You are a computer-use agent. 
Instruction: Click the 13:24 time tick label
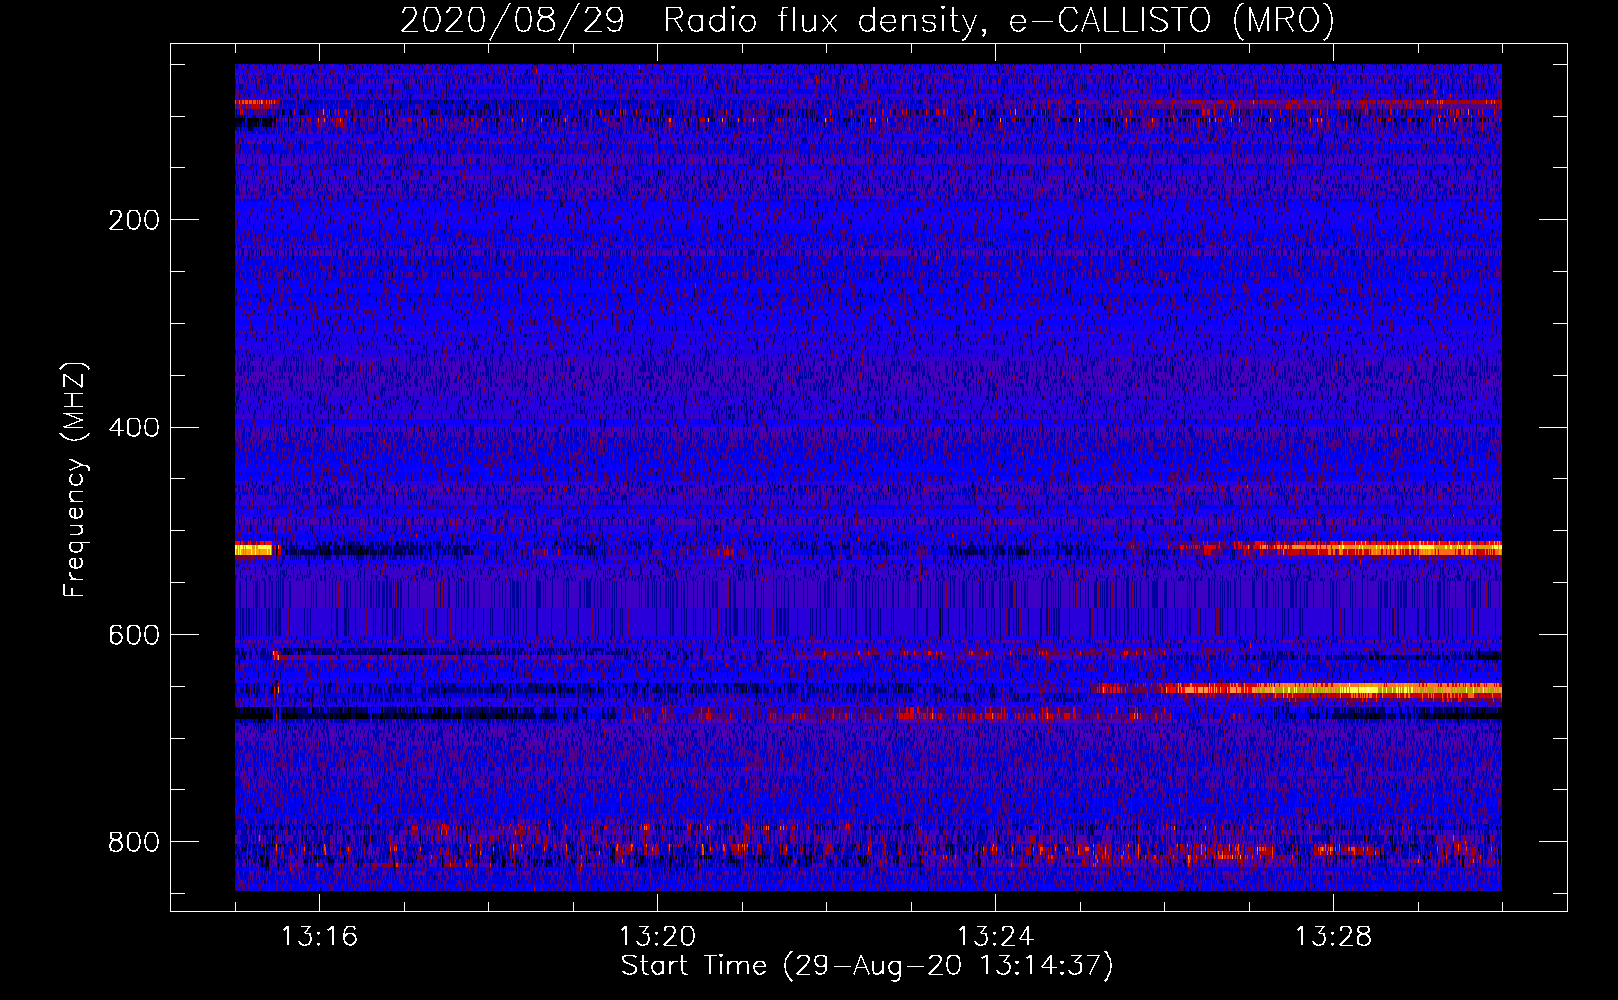pyautogui.click(x=995, y=937)
